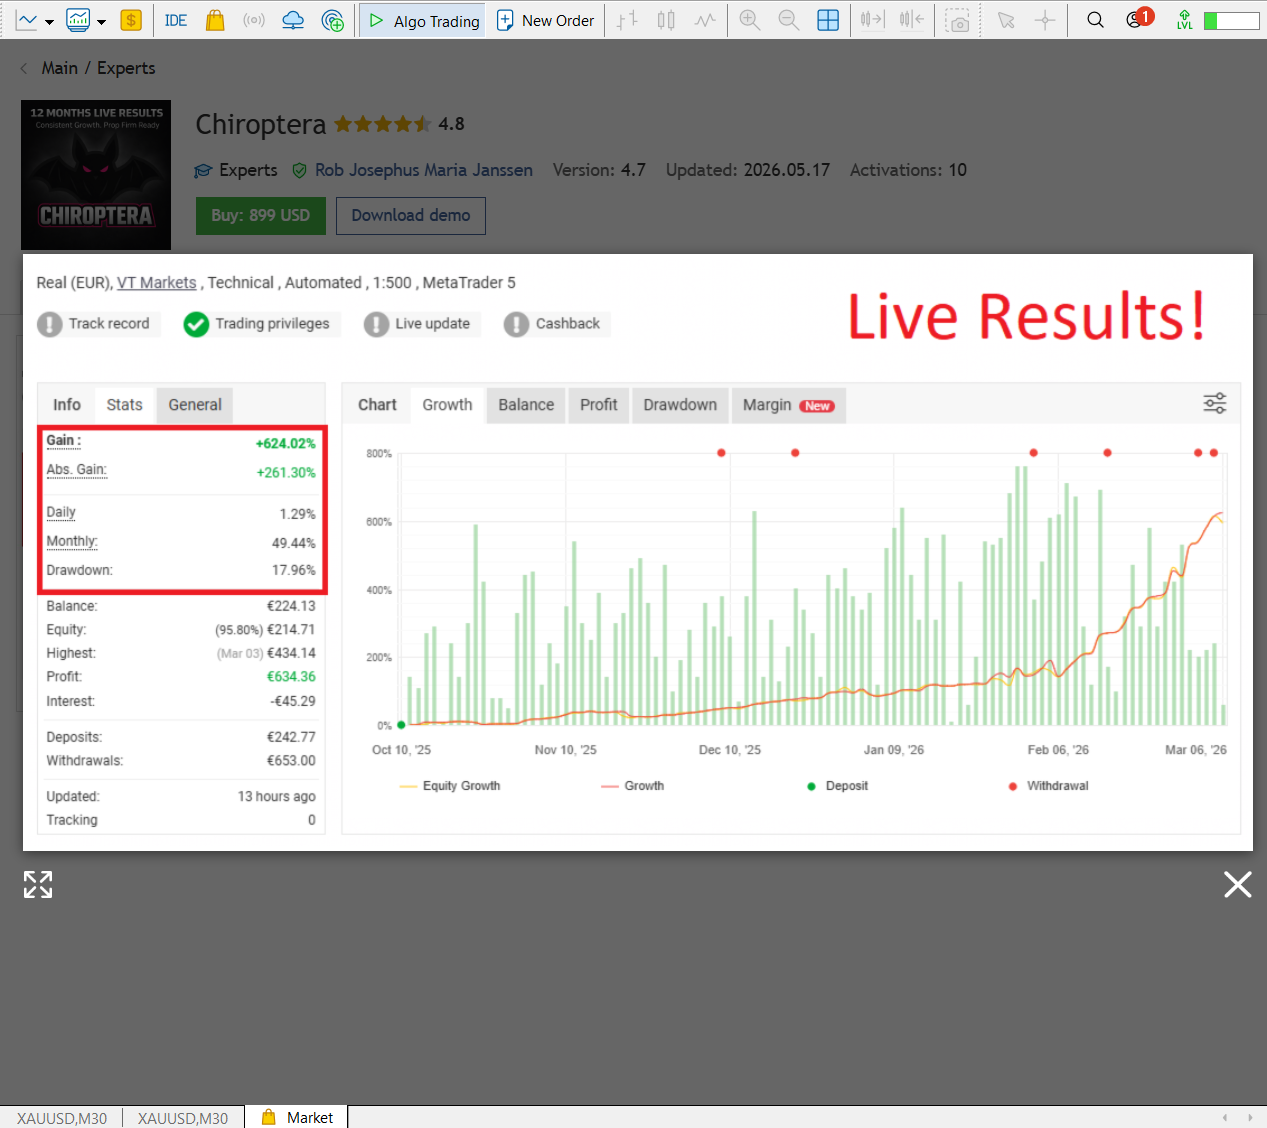This screenshot has height=1128, width=1267.
Task: Click the globe with plus icon
Action: [x=333, y=20]
